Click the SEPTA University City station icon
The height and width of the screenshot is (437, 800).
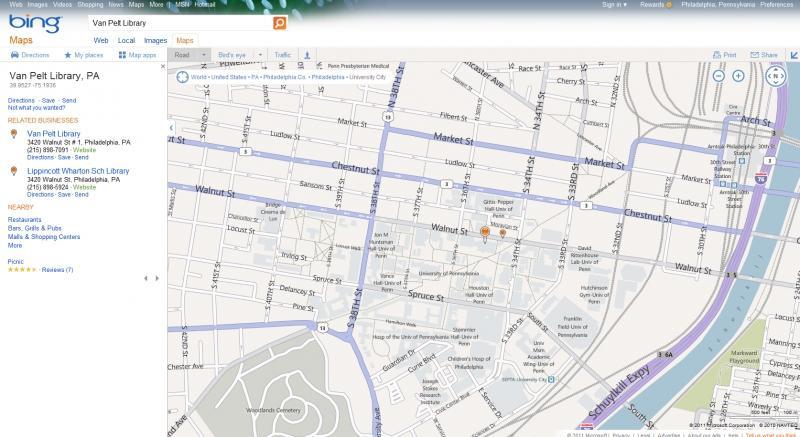tap(551, 379)
